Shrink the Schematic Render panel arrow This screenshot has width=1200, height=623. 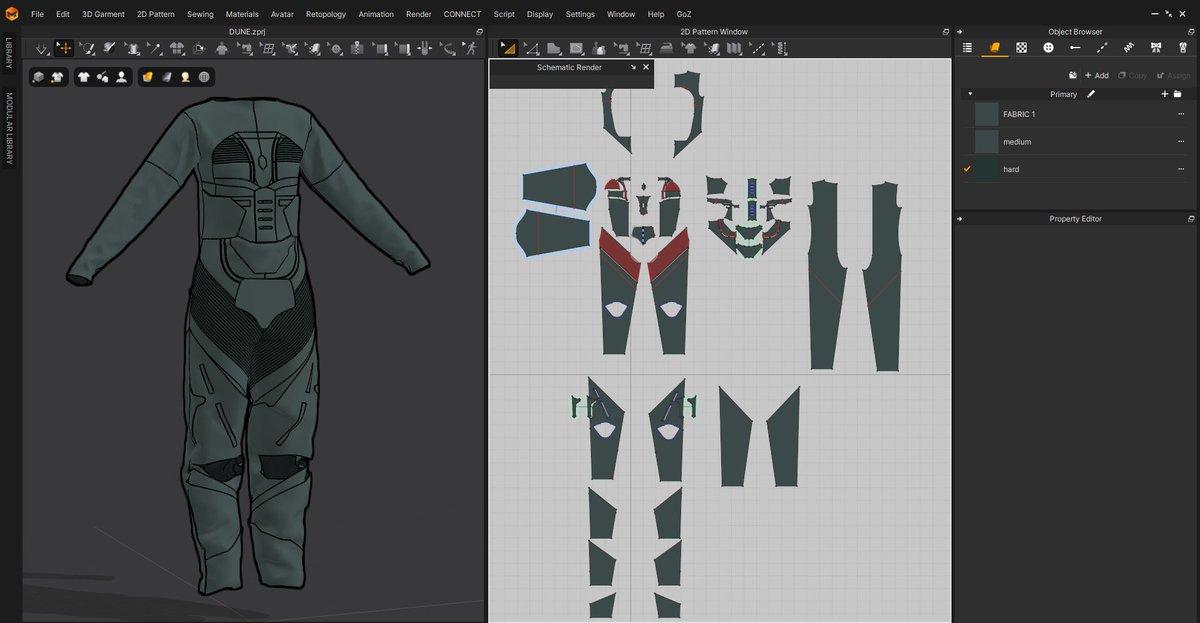tap(633, 67)
